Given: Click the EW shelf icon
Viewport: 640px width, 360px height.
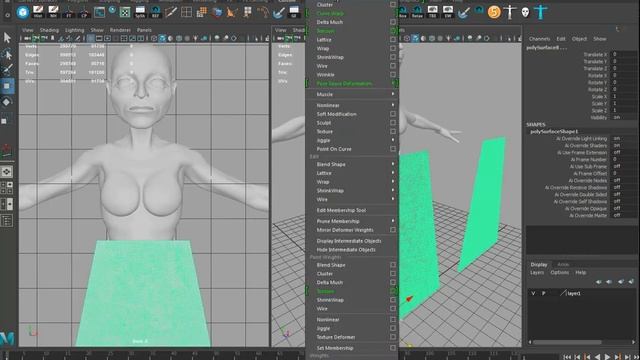Looking at the screenshot, I should (448, 12).
